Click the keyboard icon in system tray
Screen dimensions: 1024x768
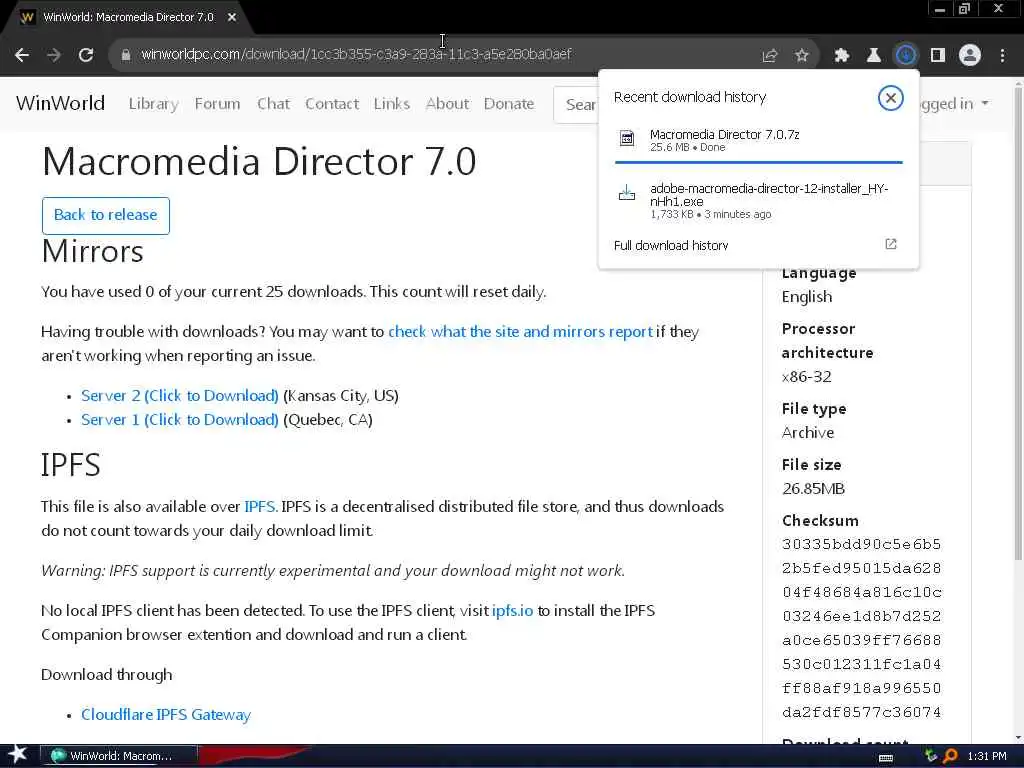pos(886,757)
